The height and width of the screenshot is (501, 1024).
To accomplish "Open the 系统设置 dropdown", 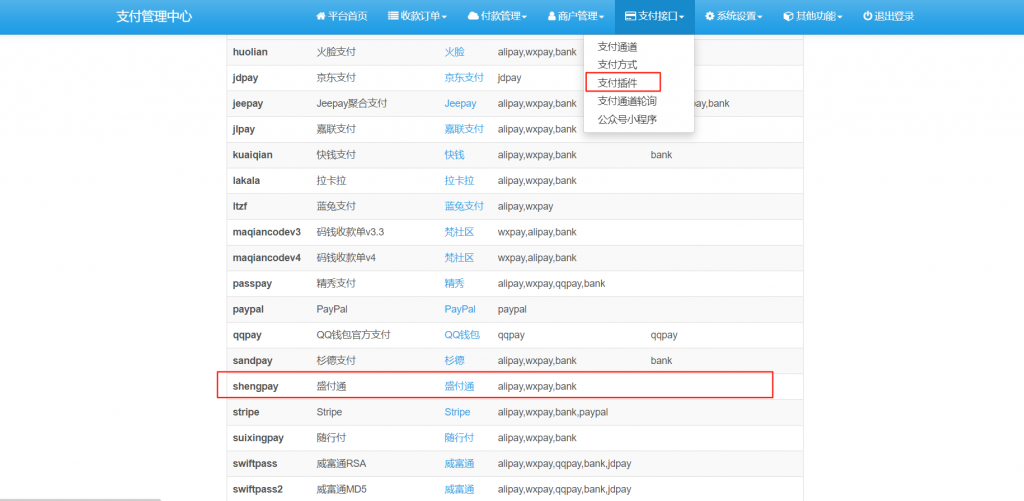I will 733,17.
